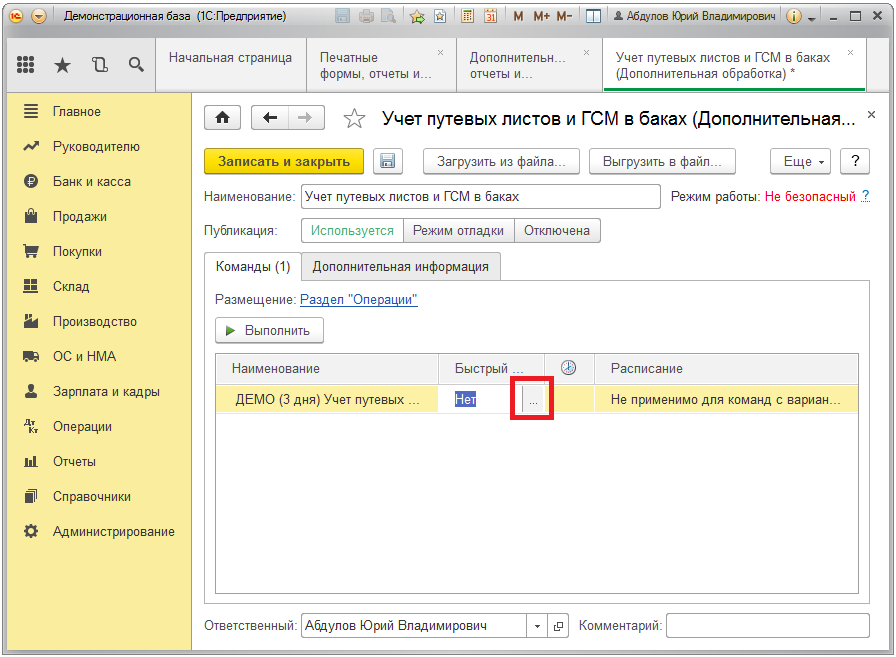Viewport: 896px width, 657px height.
Task: Click the Комментарий input field
Action: click(x=767, y=626)
